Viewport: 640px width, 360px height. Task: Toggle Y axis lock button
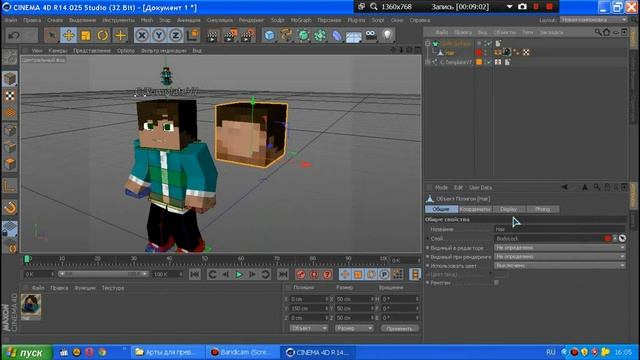pos(159,36)
